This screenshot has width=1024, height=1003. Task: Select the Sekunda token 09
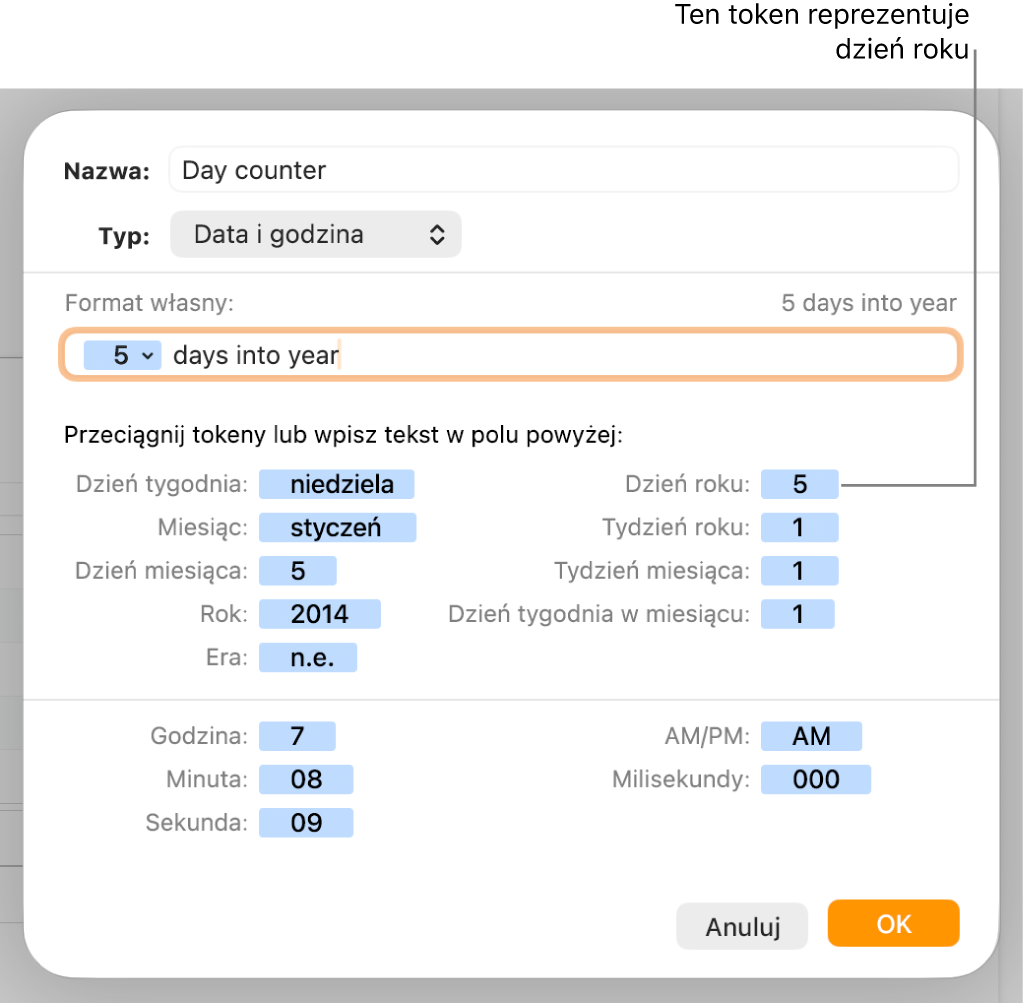[306, 823]
